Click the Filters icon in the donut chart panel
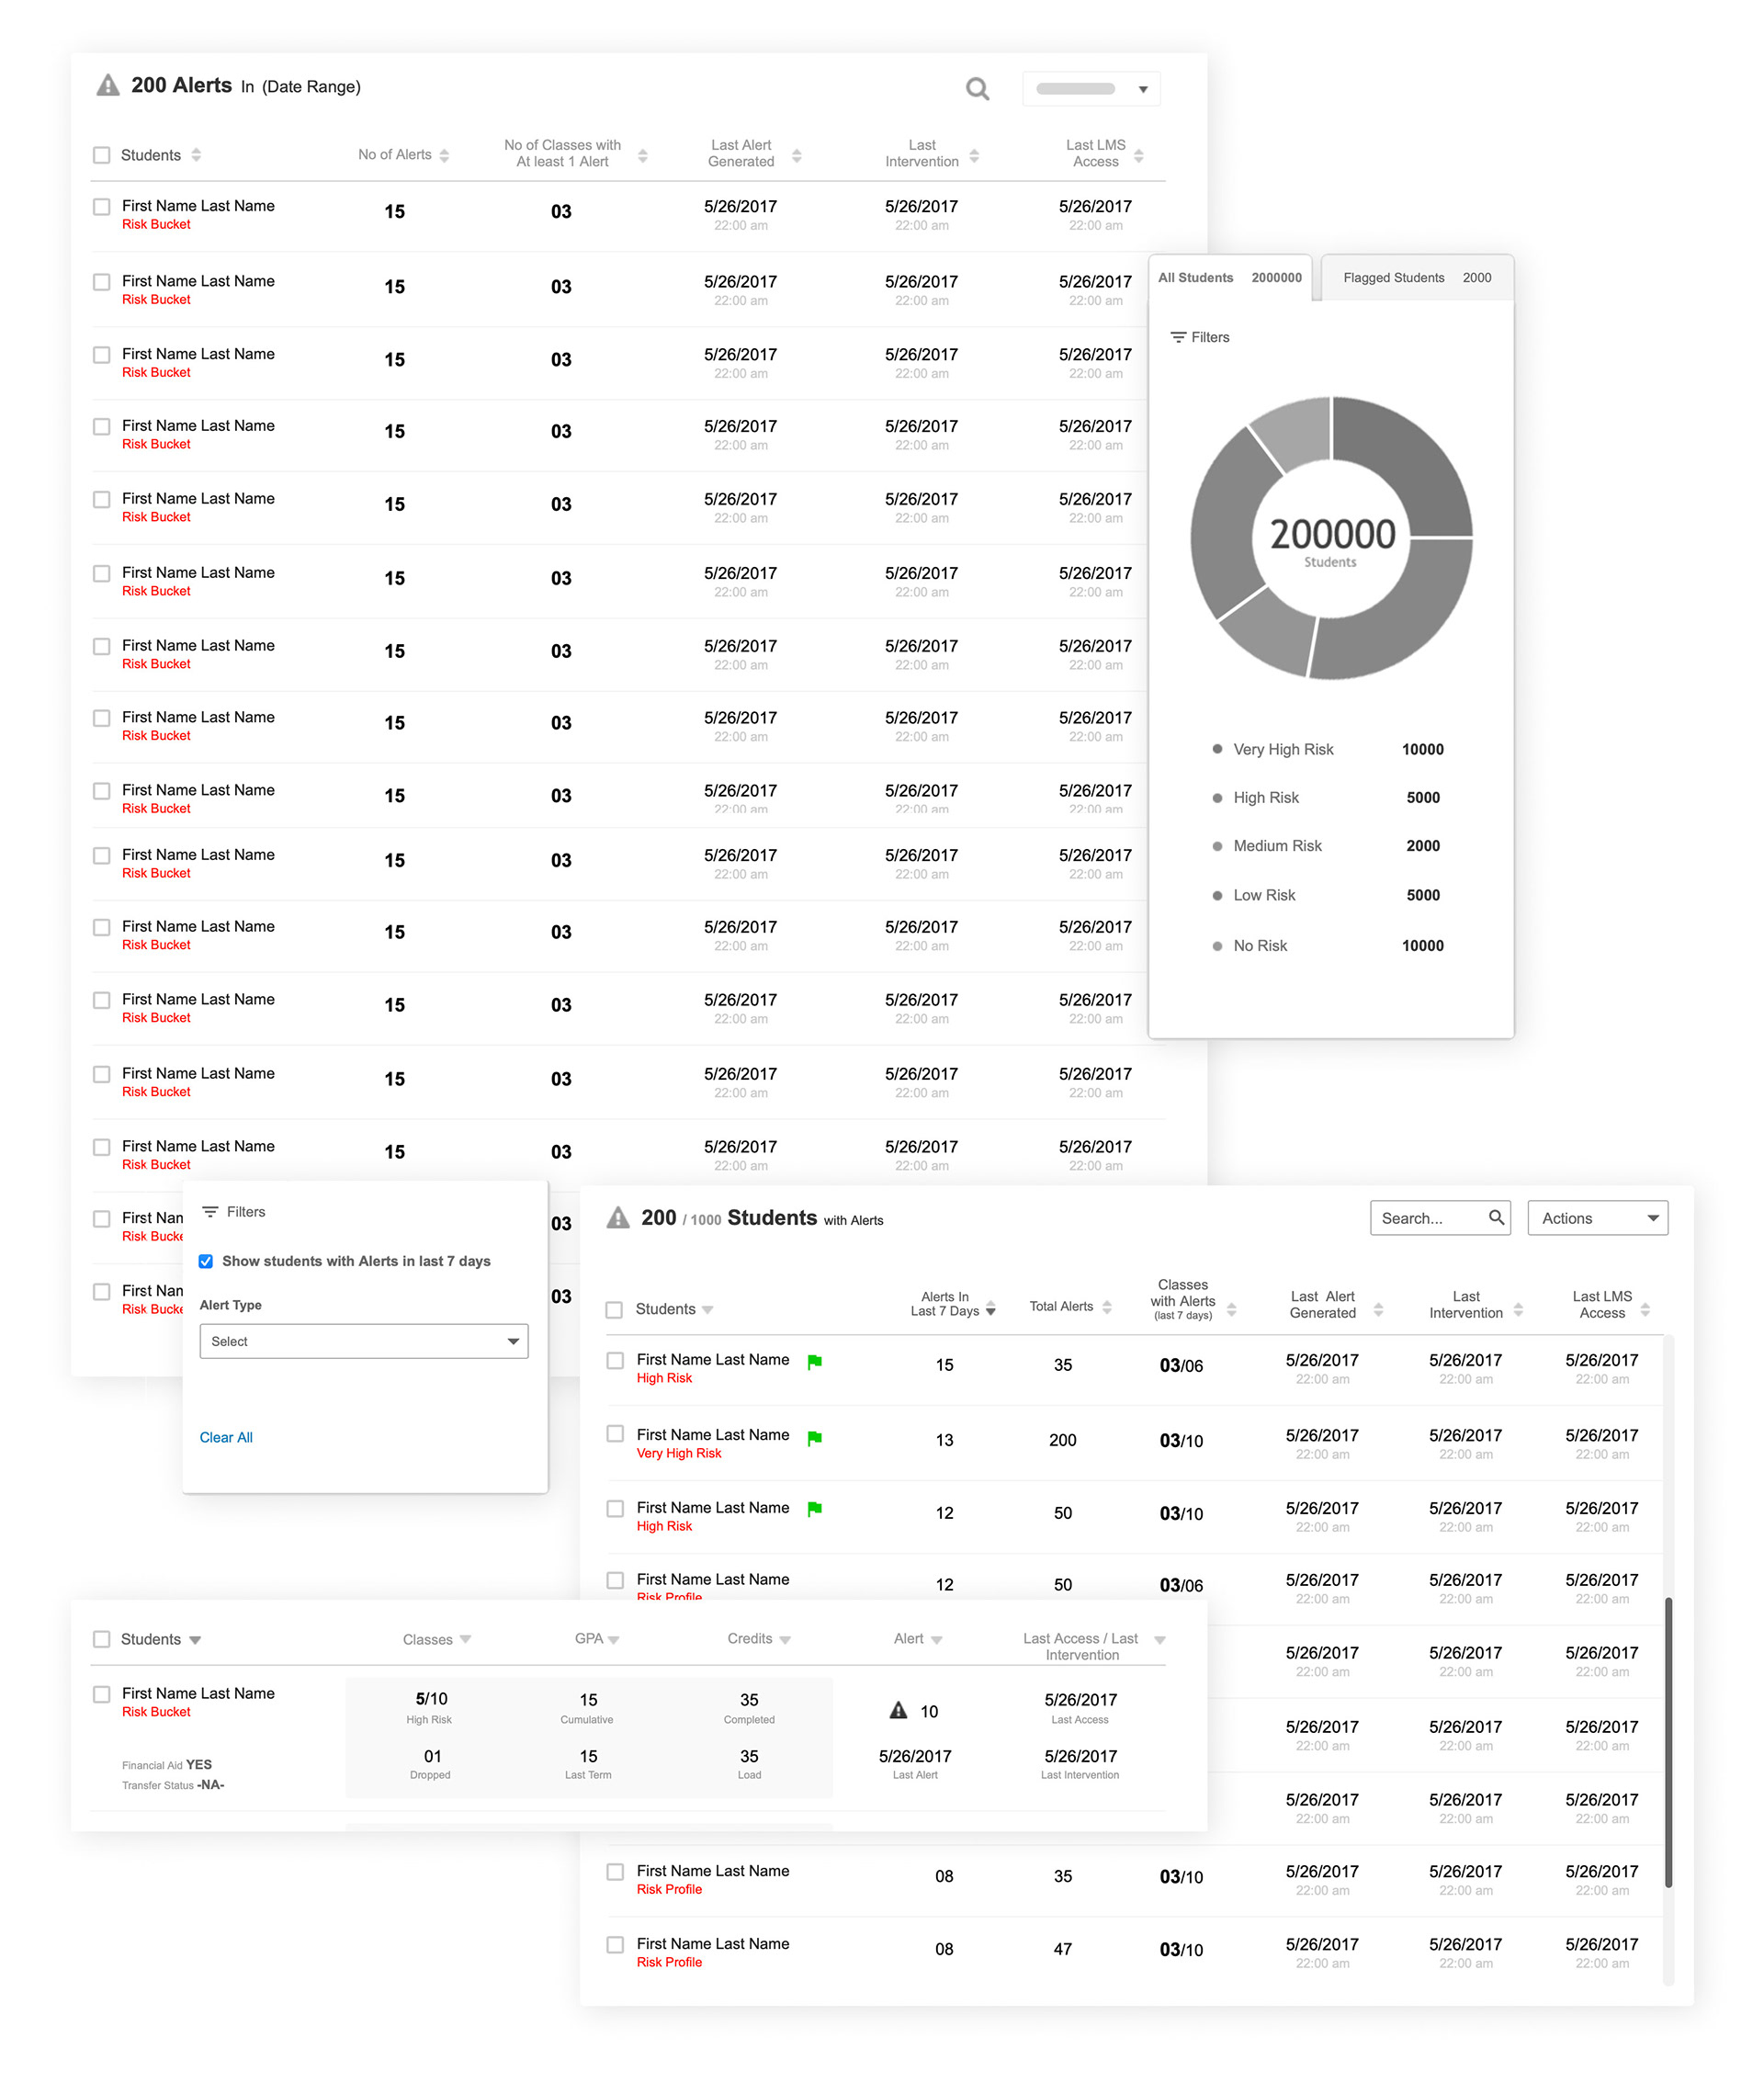The width and height of the screenshot is (1764, 2083). click(1178, 337)
